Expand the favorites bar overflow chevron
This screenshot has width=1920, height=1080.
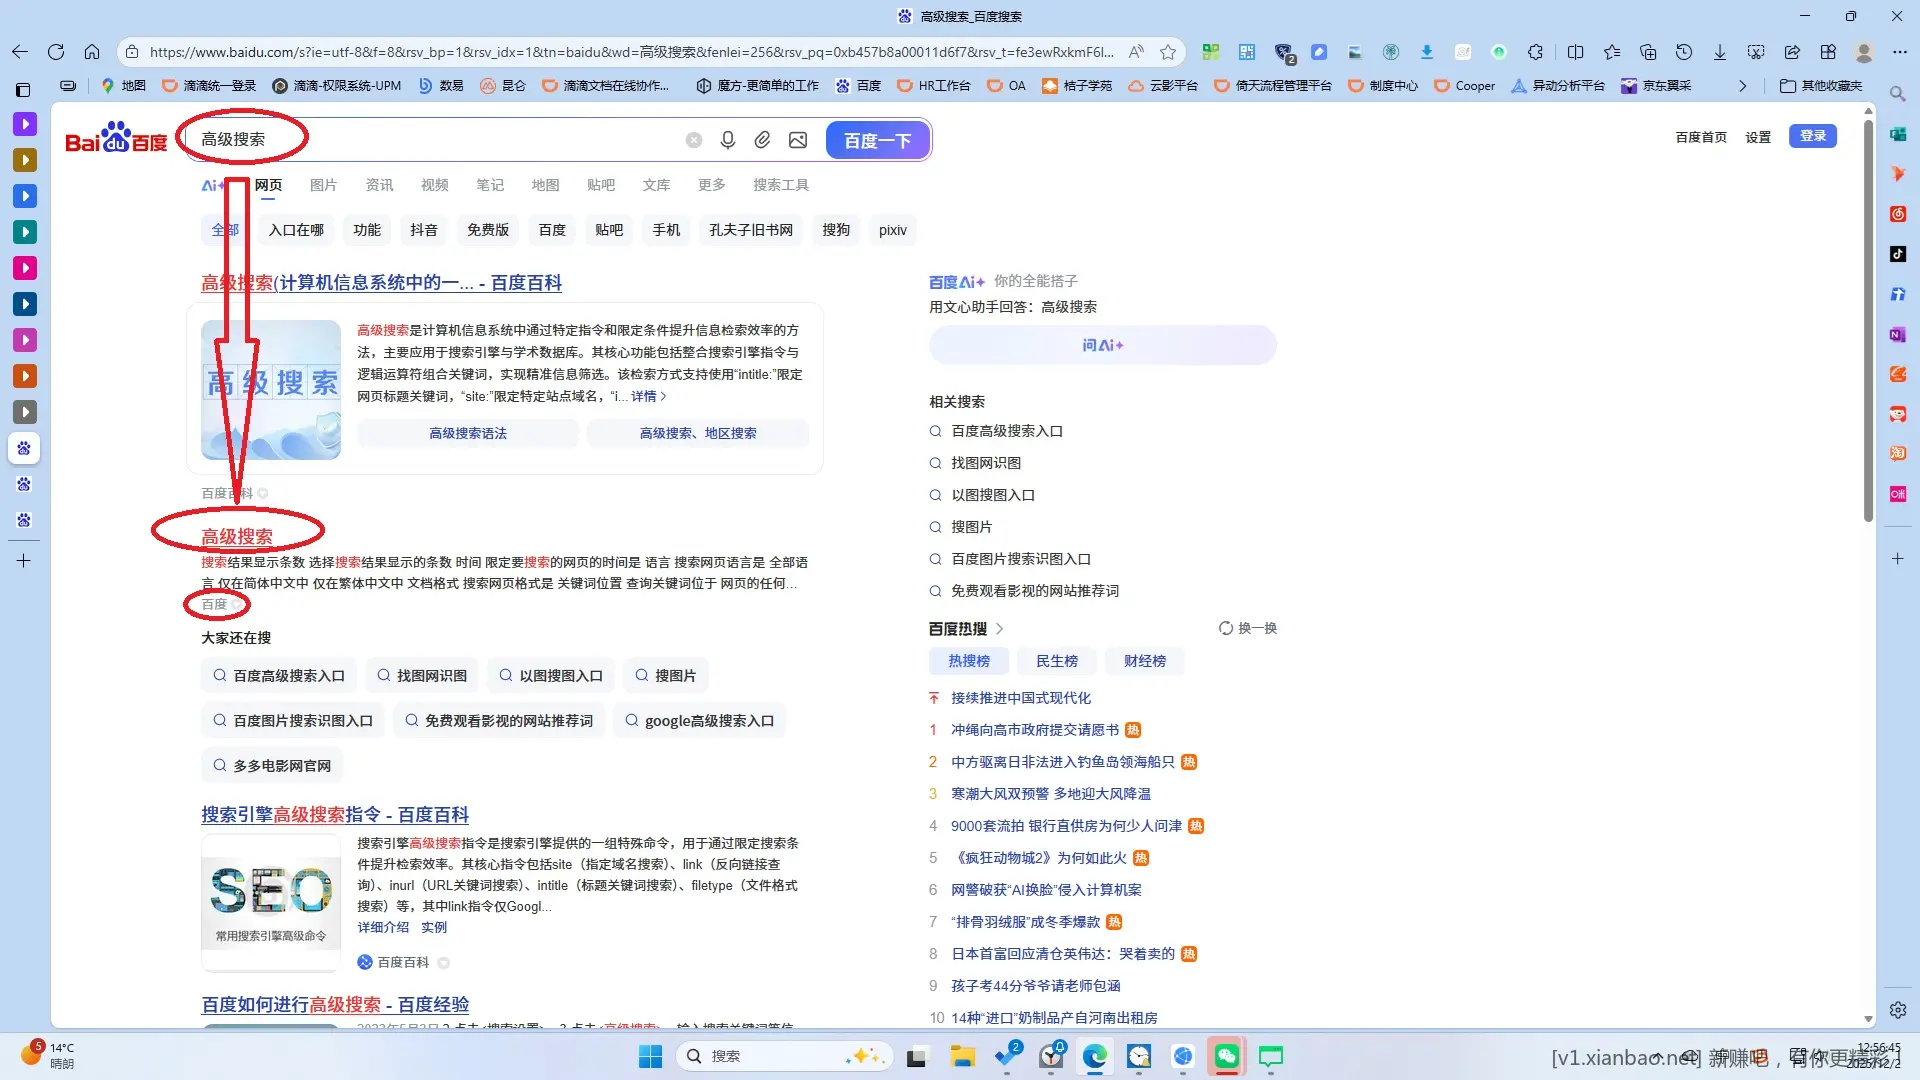1743,86
